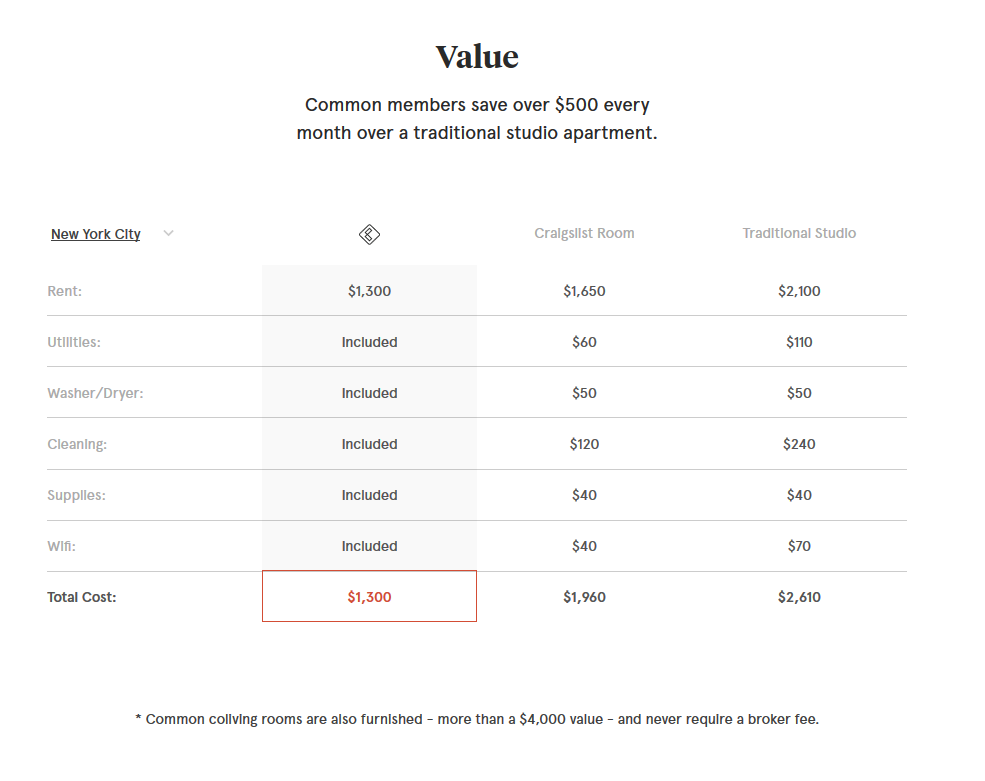Click the Washer/Dryer row label

[95, 393]
